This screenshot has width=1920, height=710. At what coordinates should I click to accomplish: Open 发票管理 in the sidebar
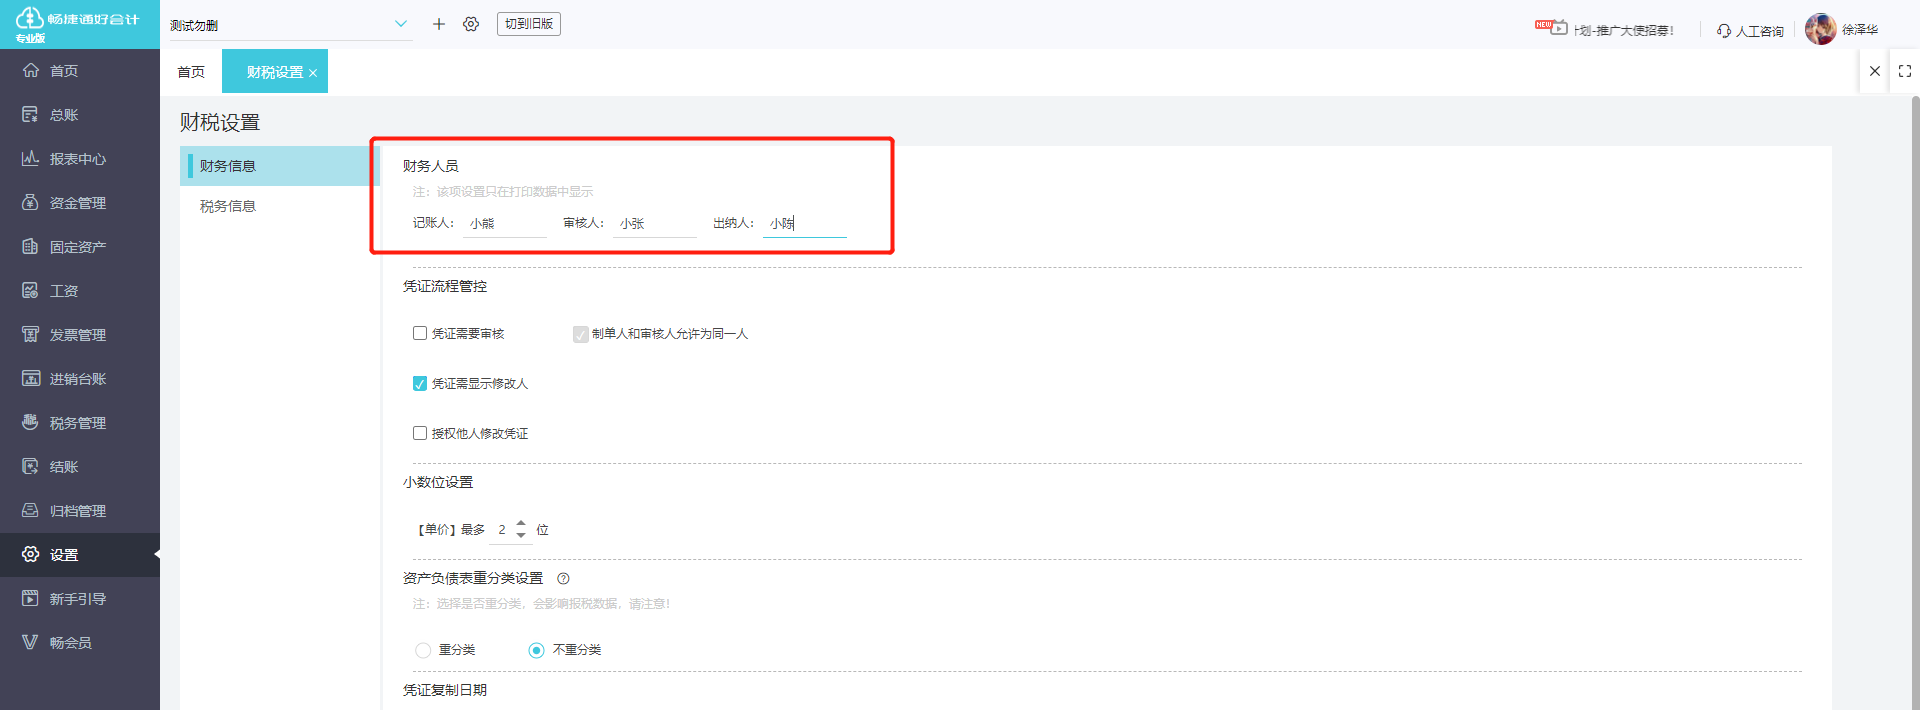pos(78,335)
